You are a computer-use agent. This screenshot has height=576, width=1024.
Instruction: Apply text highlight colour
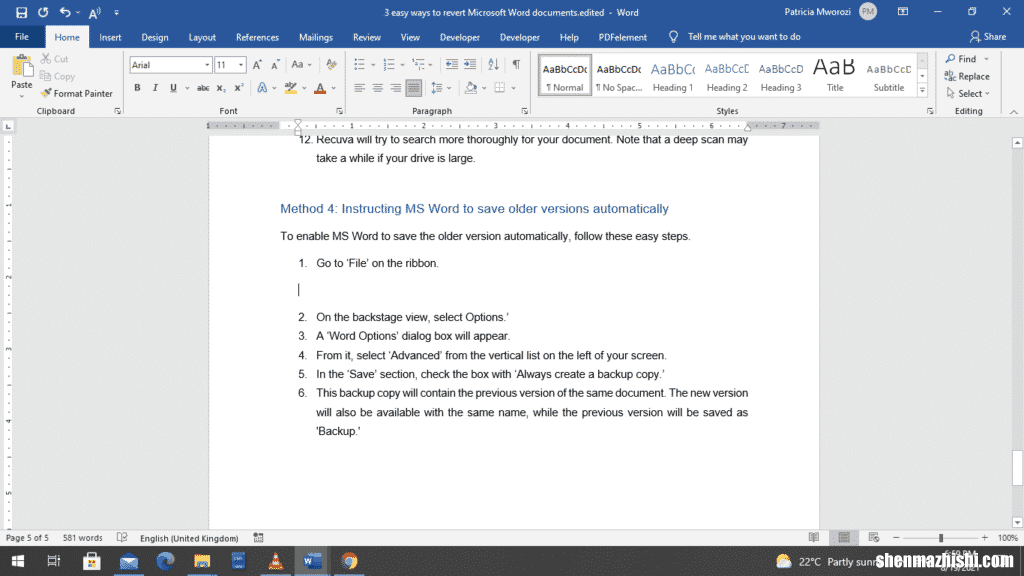(x=291, y=88)
